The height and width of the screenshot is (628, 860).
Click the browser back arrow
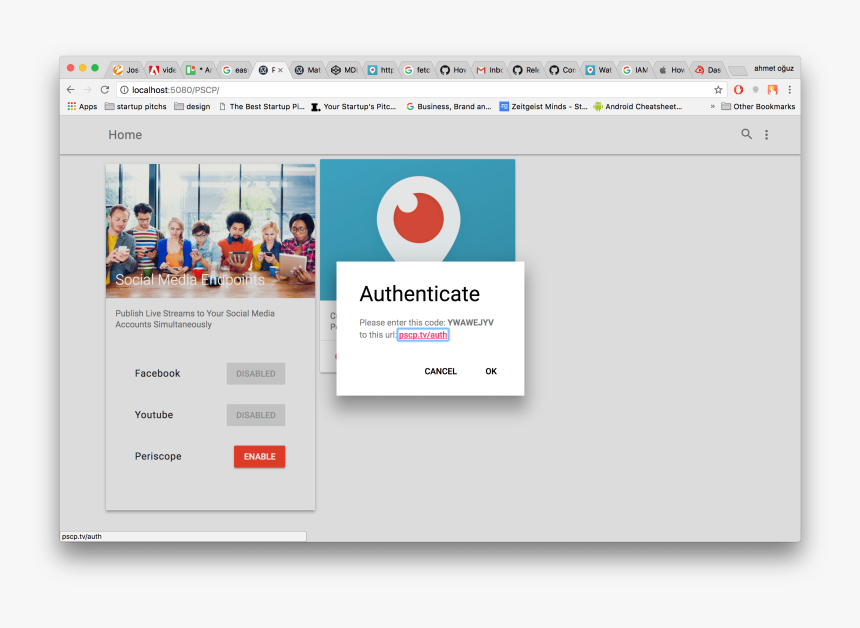tap(69, 89)
